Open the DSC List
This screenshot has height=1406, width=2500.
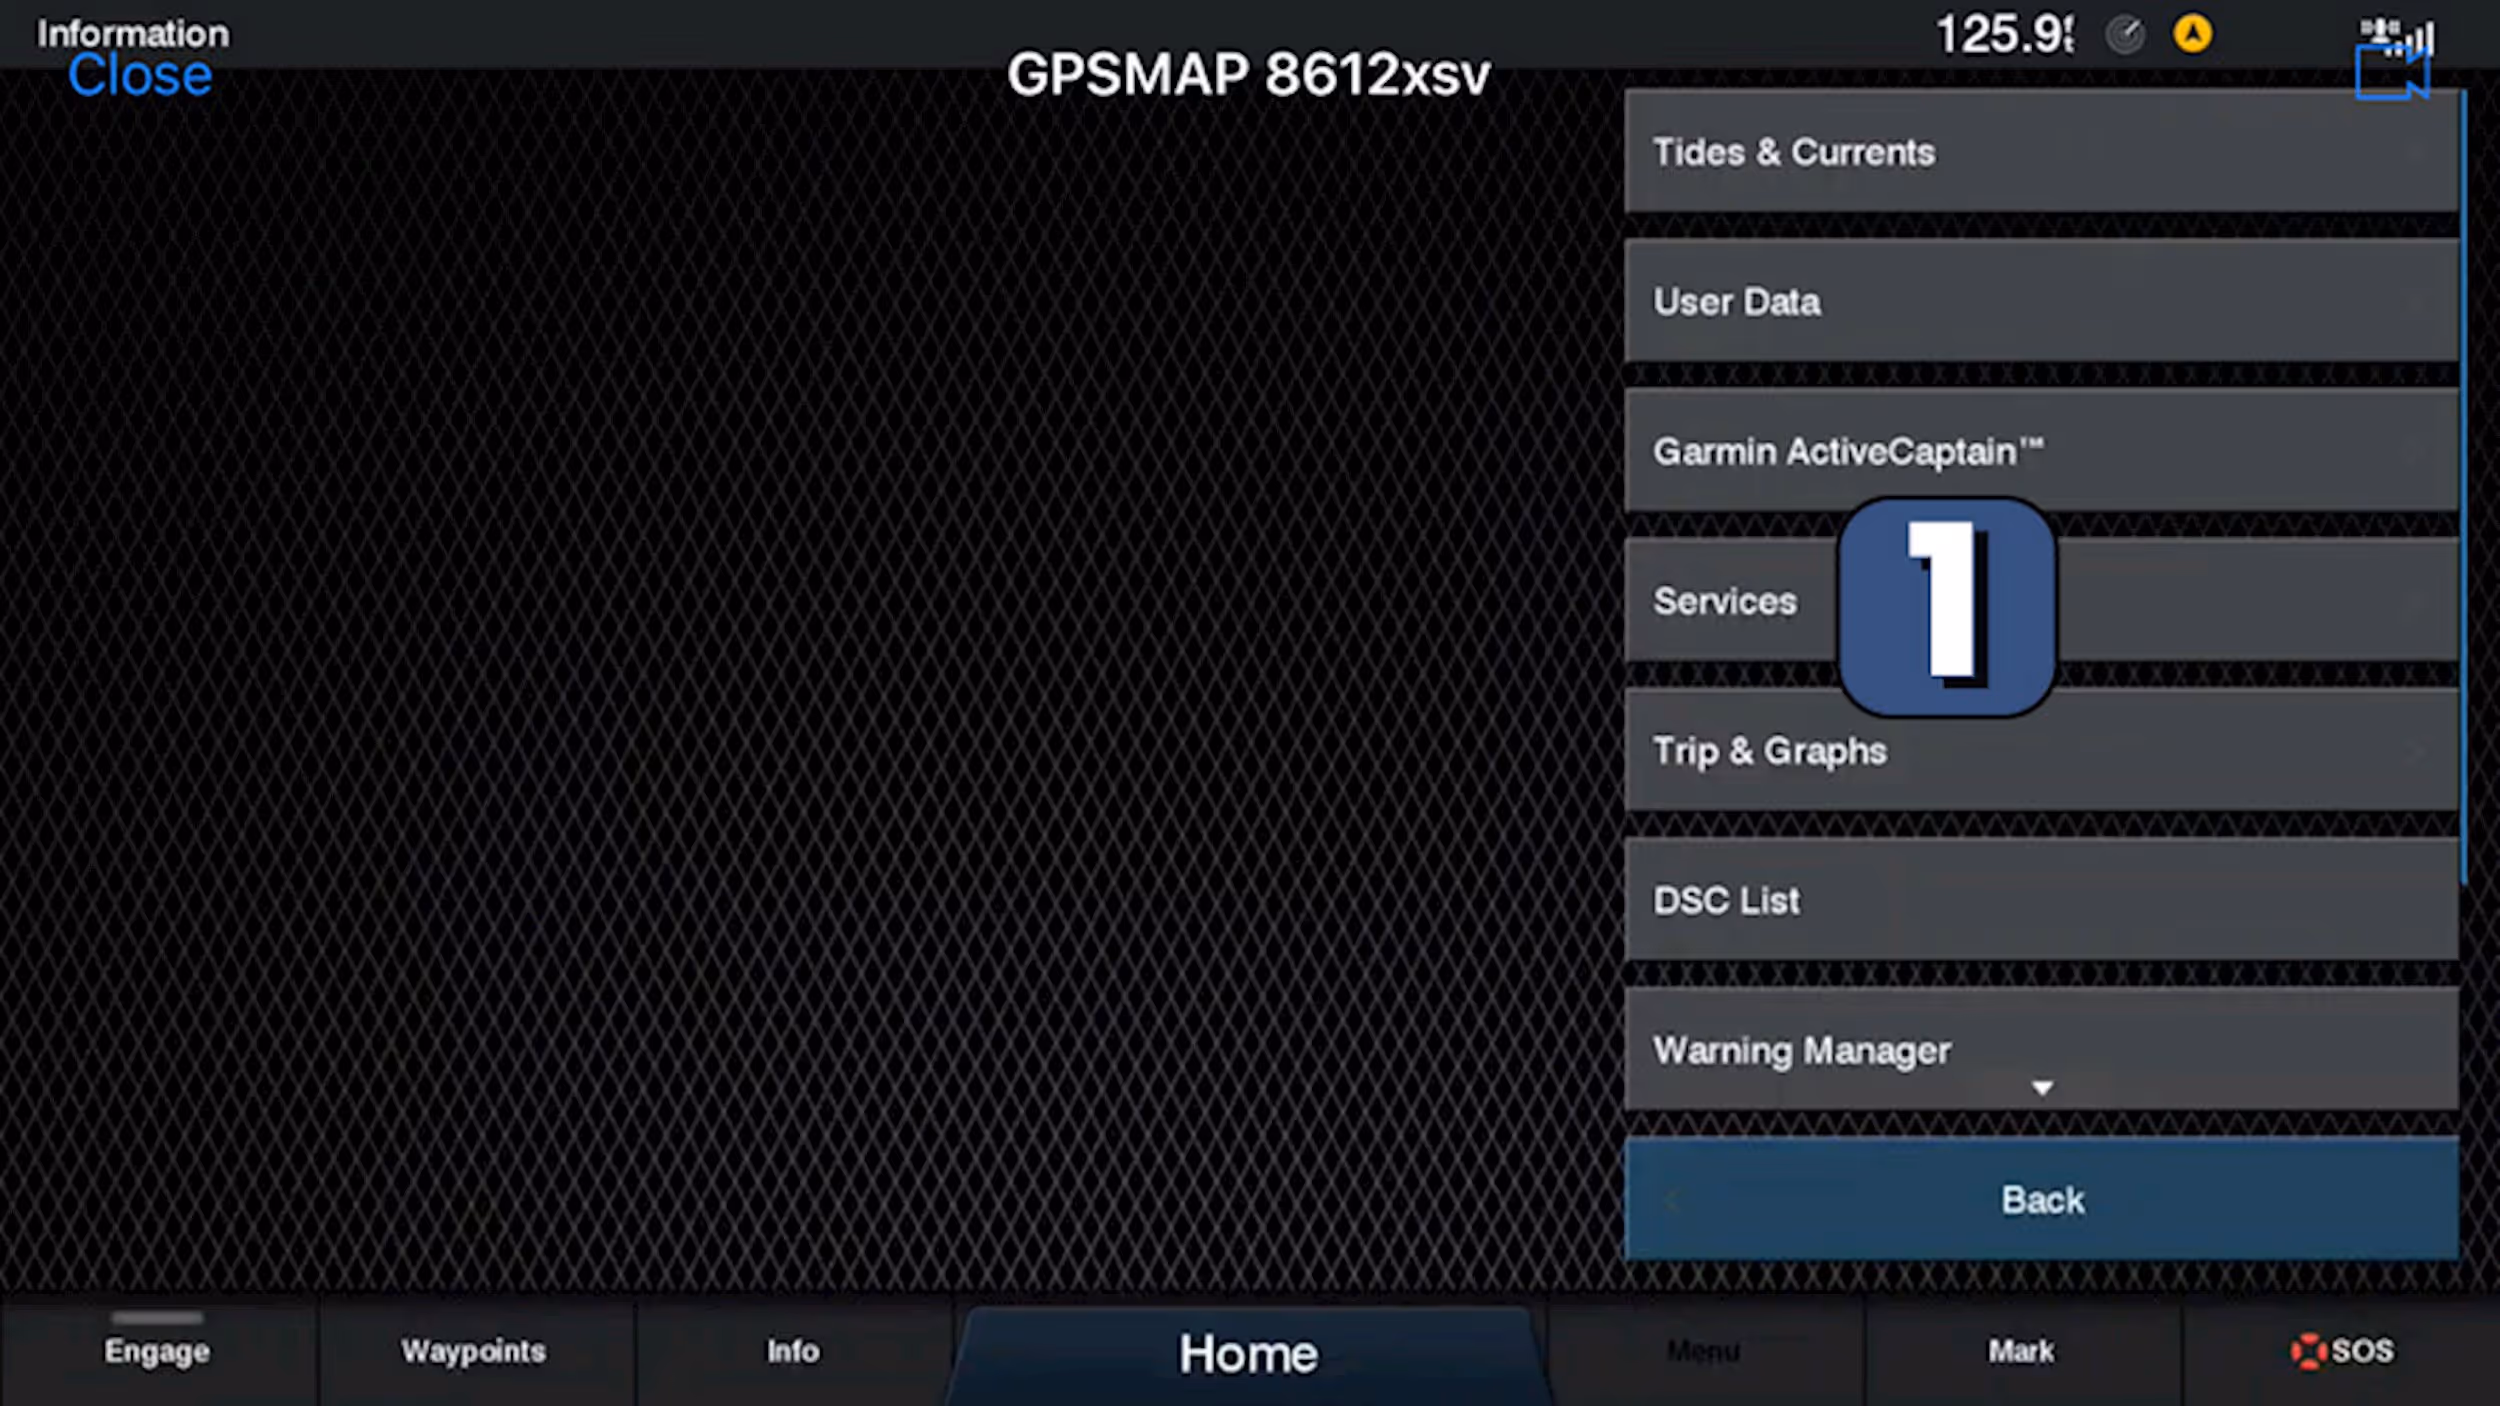click(2042, 900)
